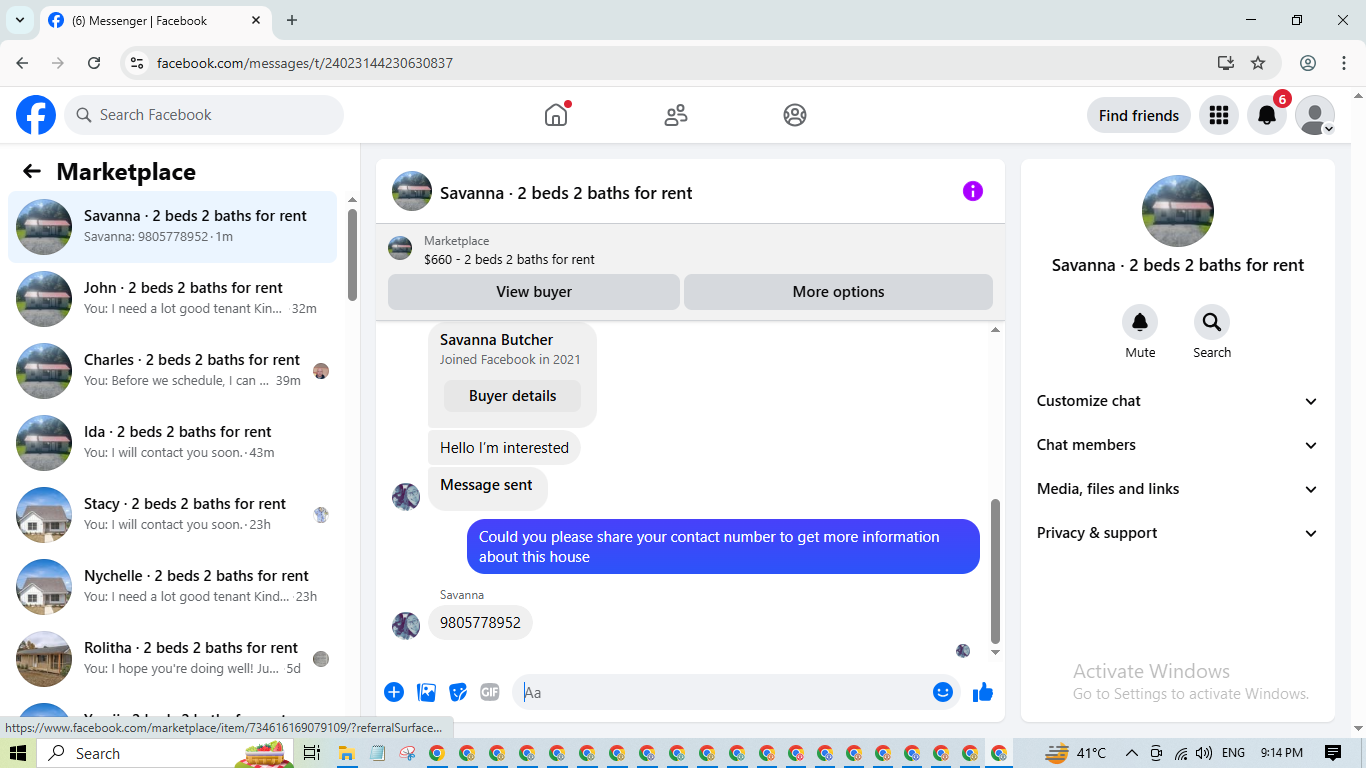Viewport: 1366px width, 768px height.
Task: Click the Facebook logo icon
Action: (x=36, y=115)
